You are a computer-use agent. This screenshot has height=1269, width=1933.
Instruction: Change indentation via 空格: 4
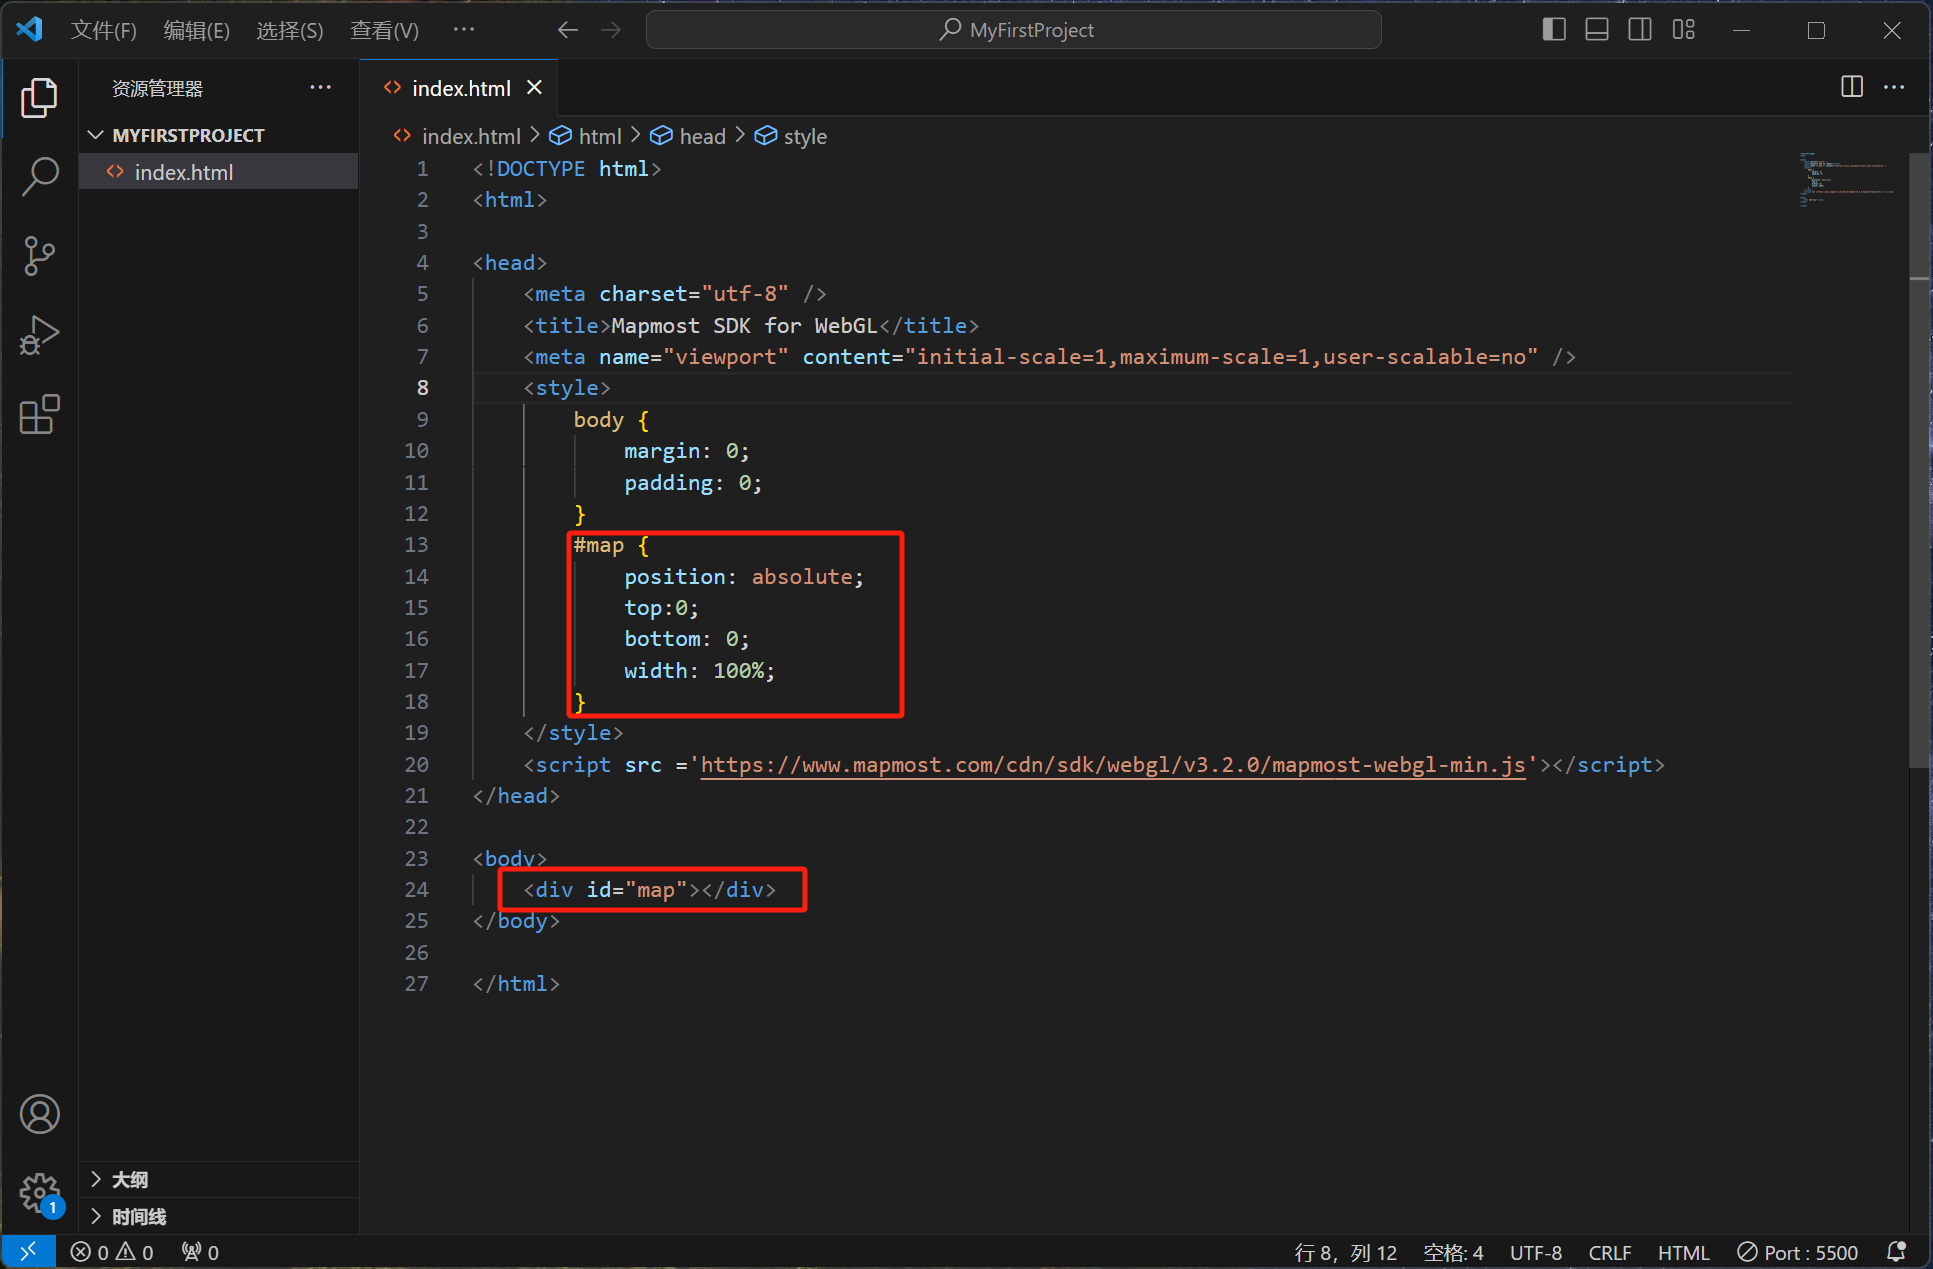coord(1453,1252)
